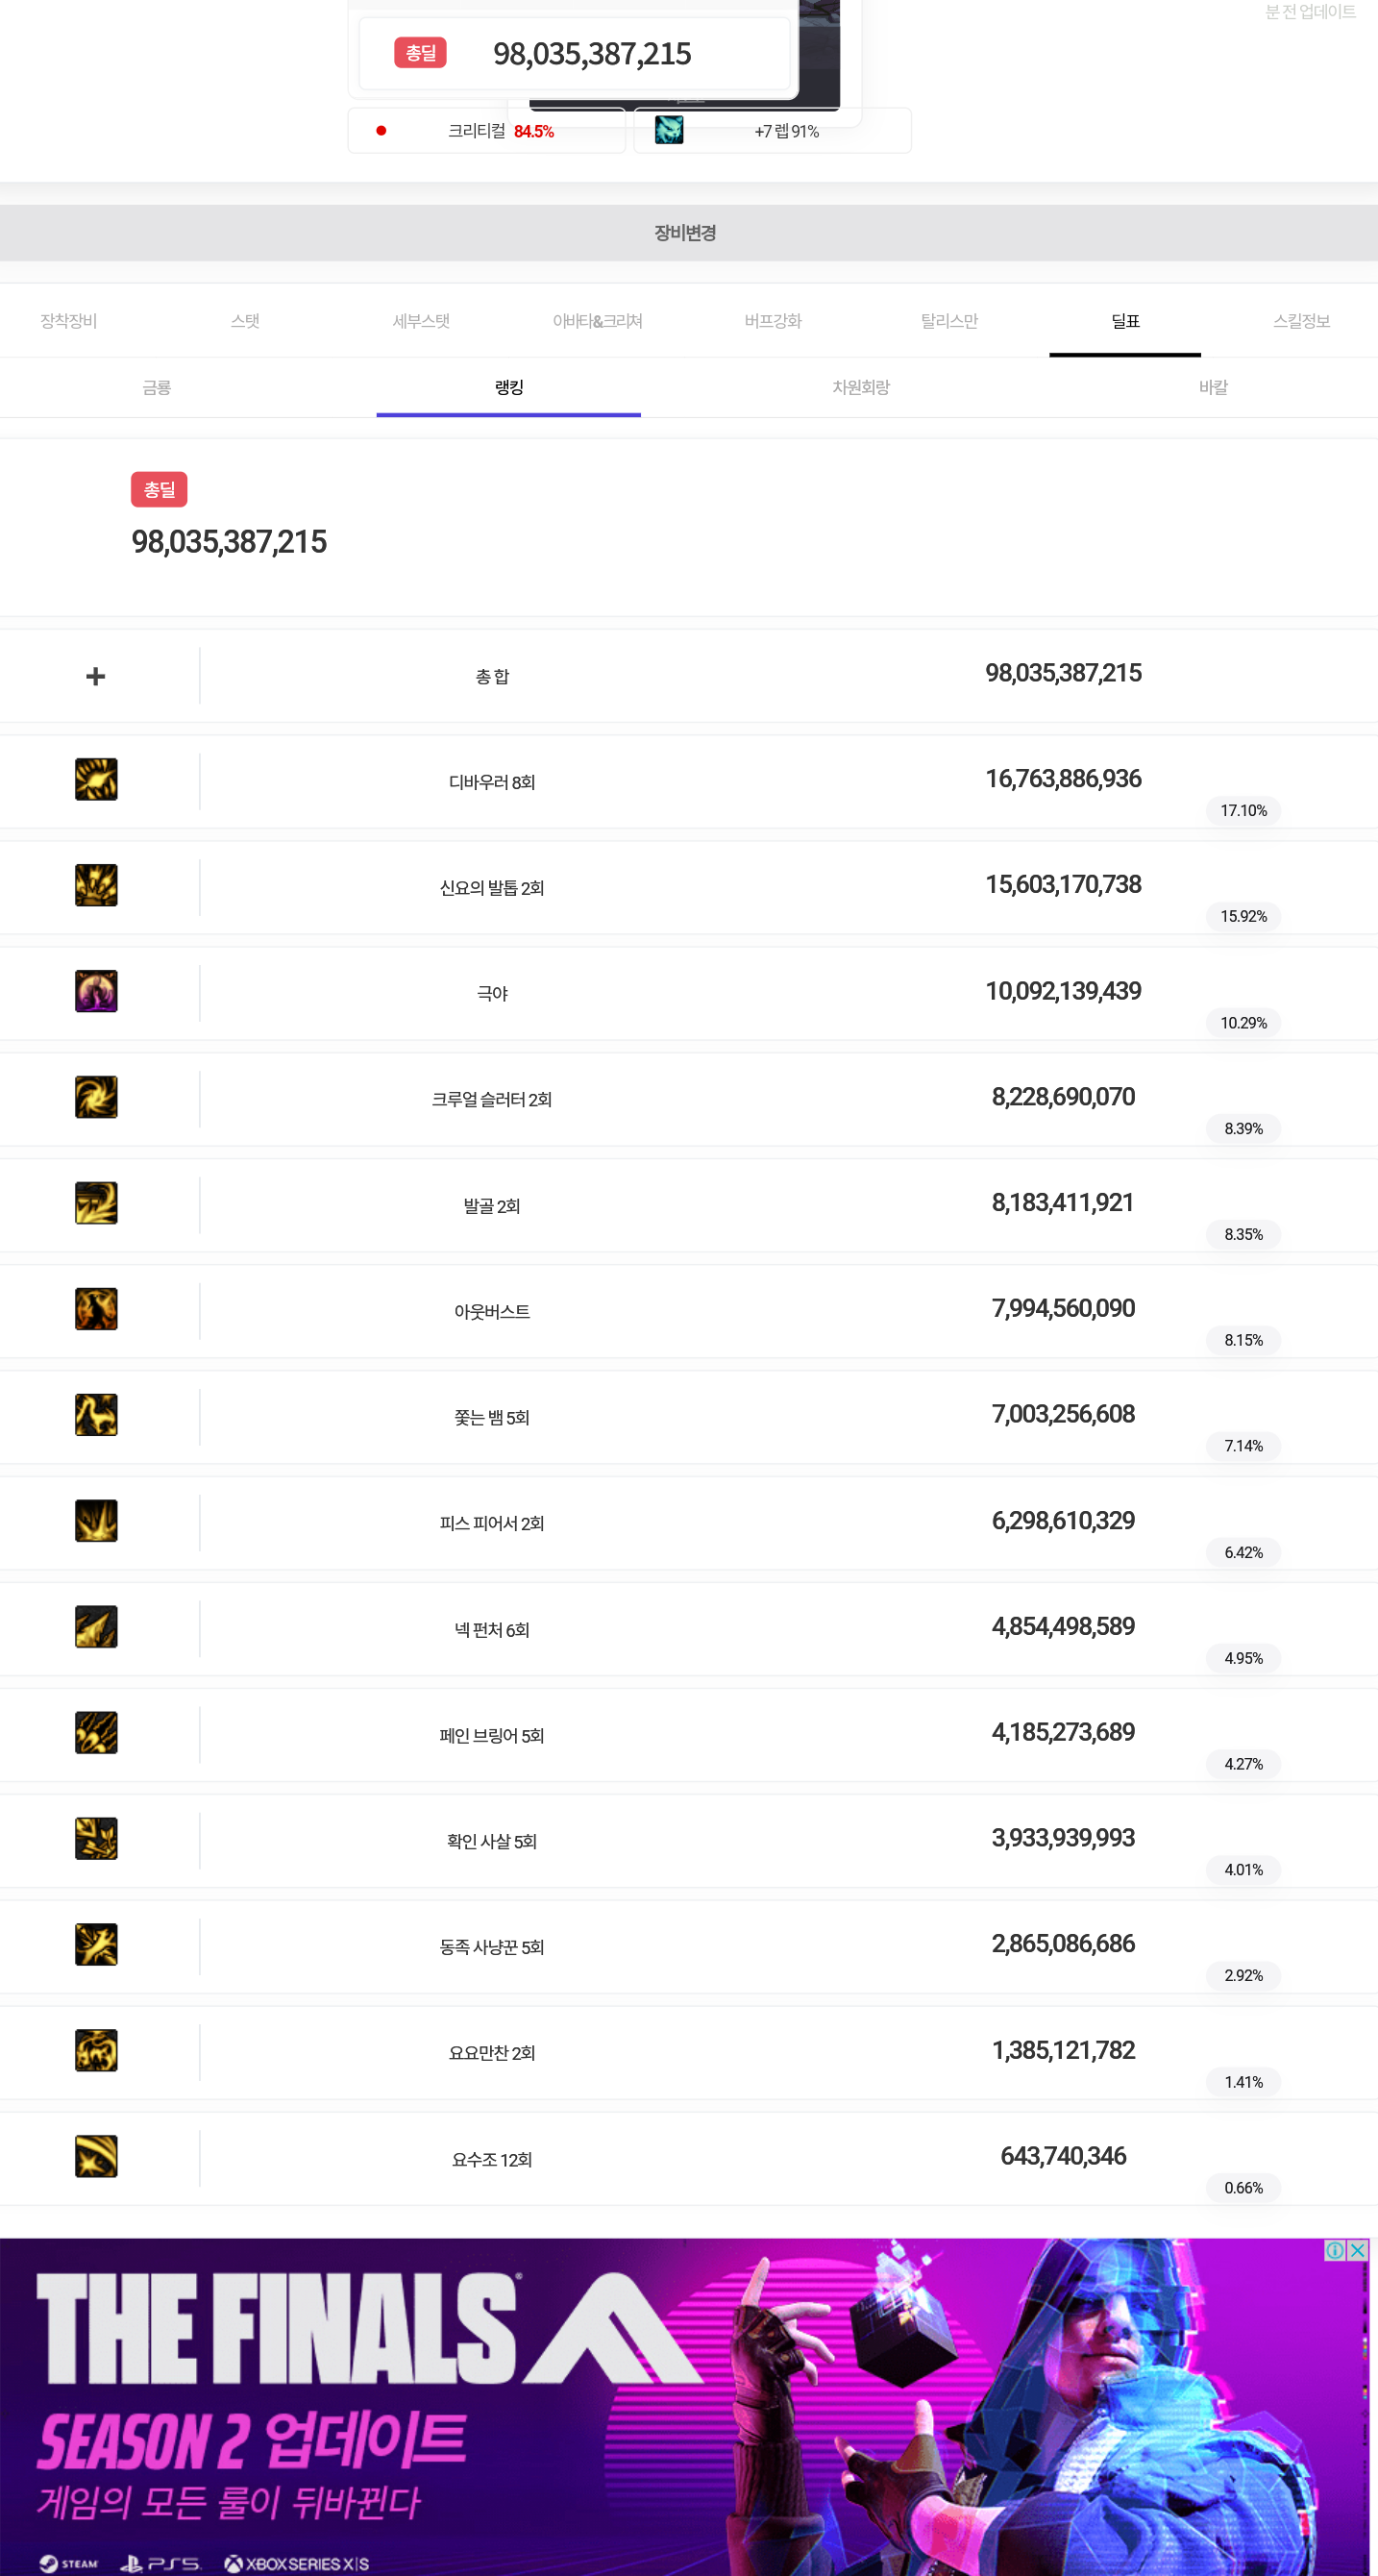Image resolution: width=1378 pixels, height=2576 pixels.
Task: Click the ad info icon on banner
Action: [x=1335, y=2250]
